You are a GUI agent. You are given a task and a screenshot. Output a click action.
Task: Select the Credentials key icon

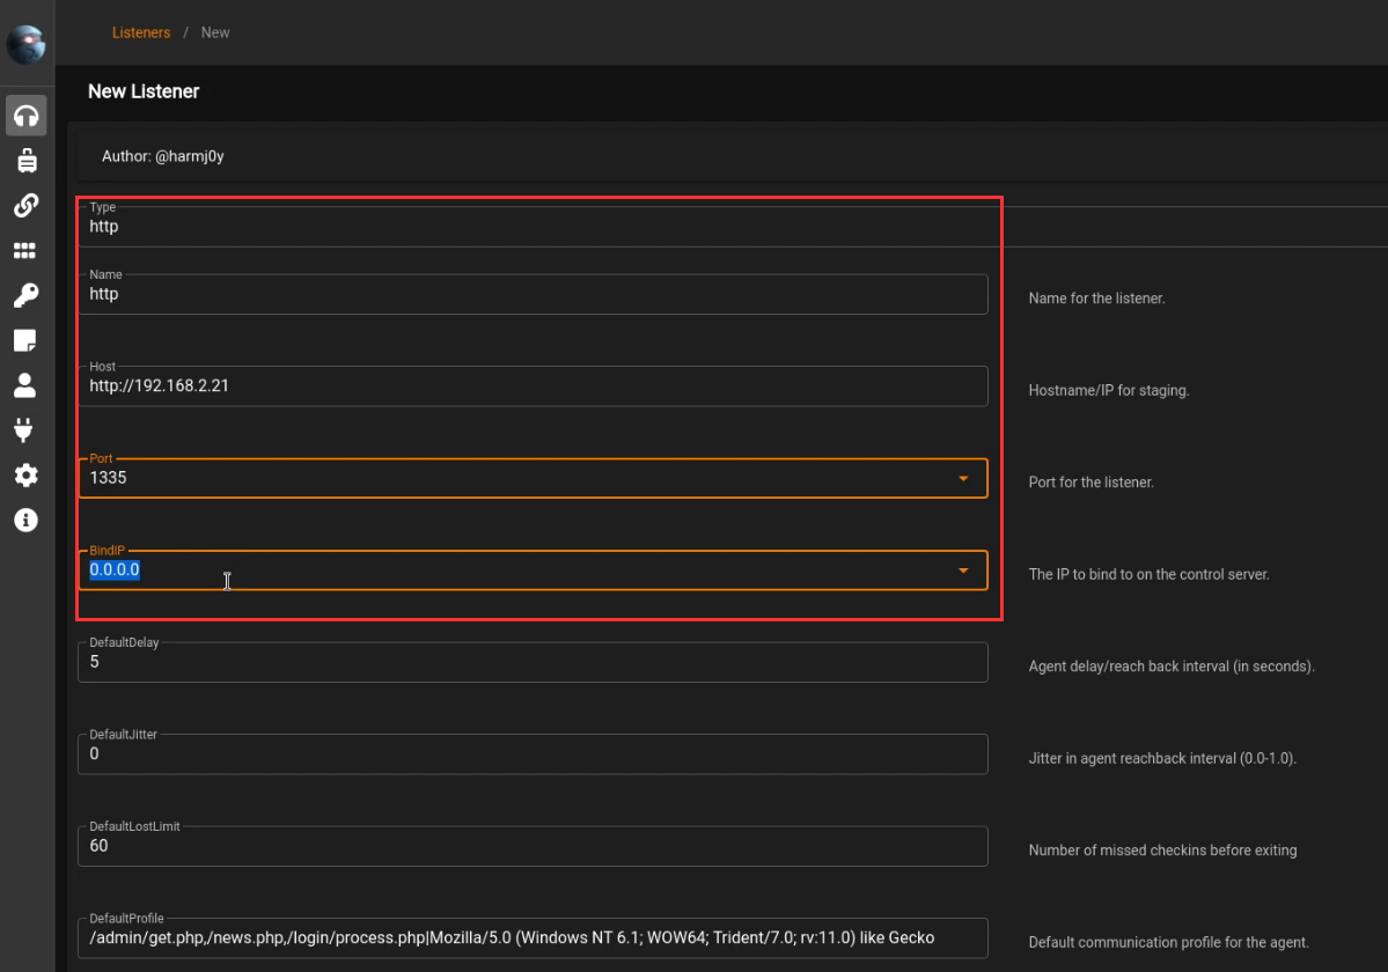26,295
